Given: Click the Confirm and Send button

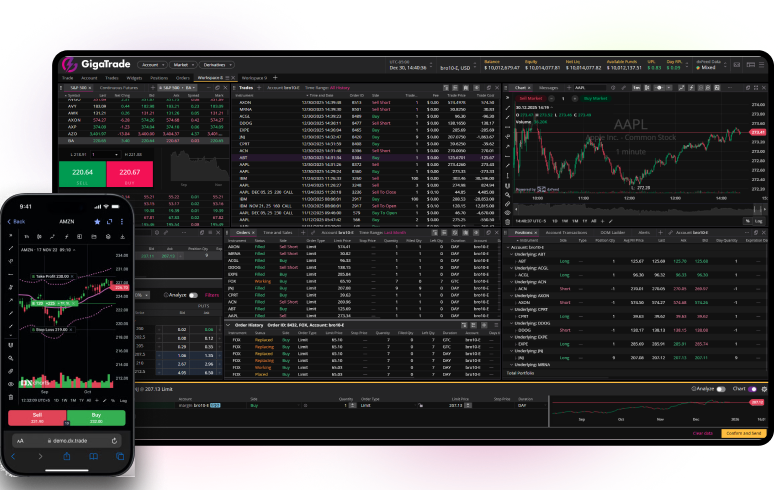Looking at the screenshot, I should tap(744, 433).
